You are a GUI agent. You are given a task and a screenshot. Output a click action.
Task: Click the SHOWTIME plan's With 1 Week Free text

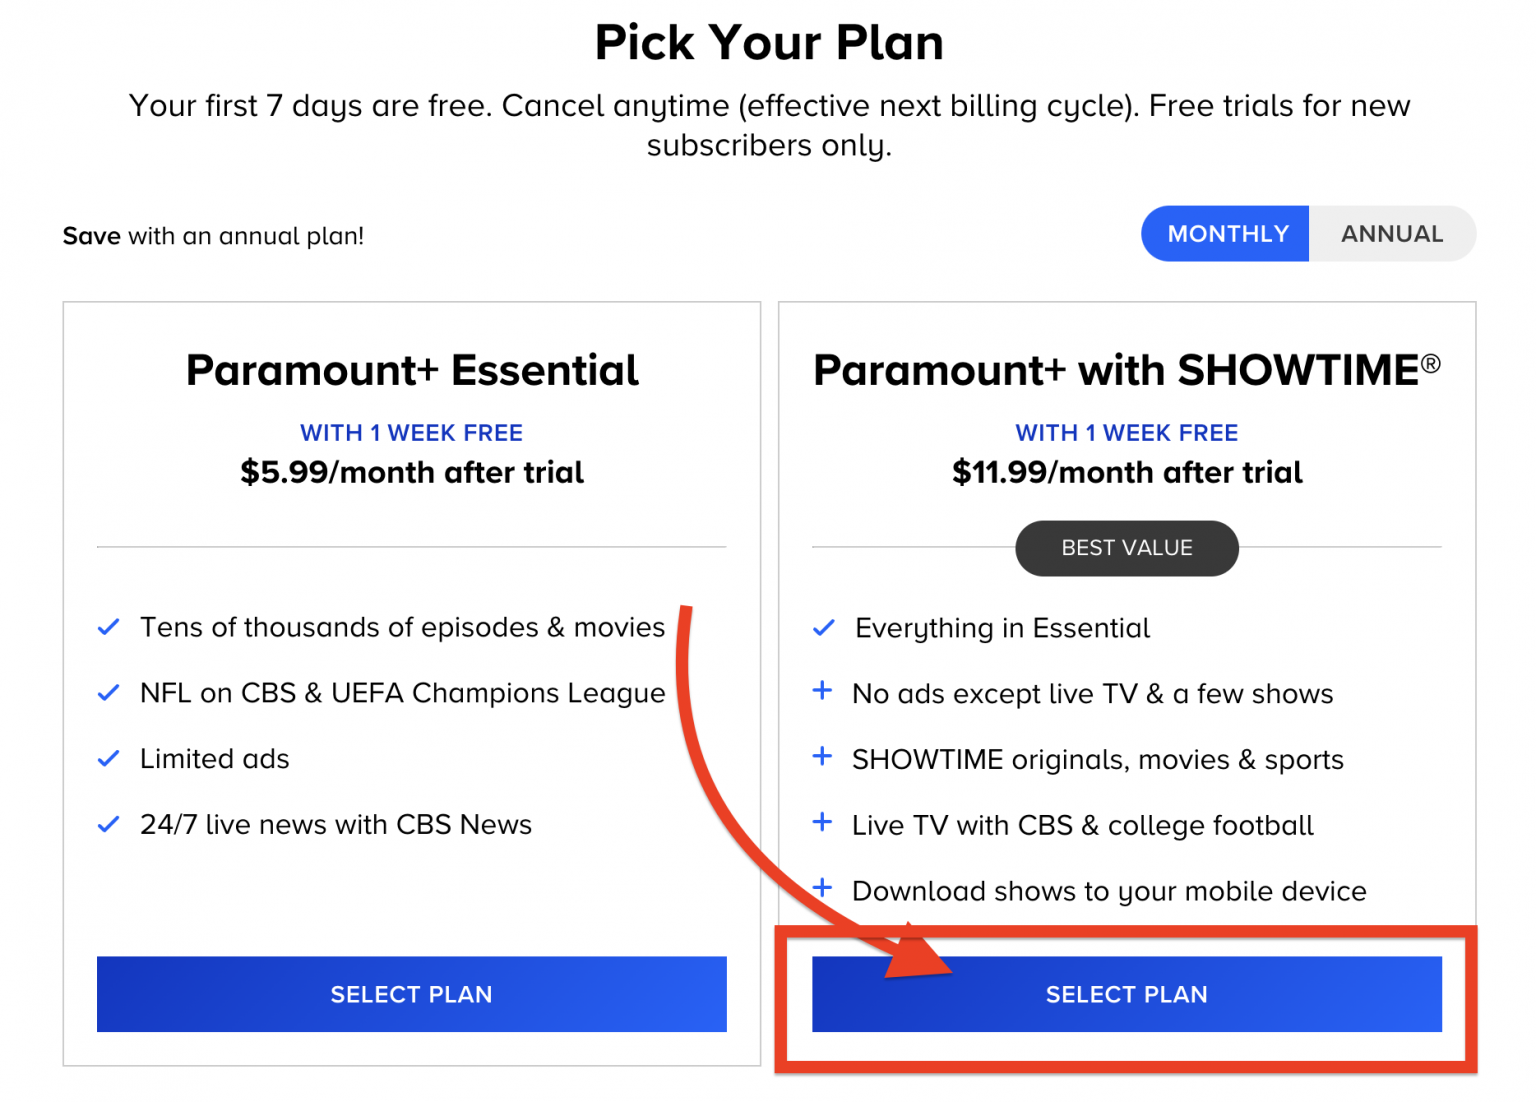1126,433
